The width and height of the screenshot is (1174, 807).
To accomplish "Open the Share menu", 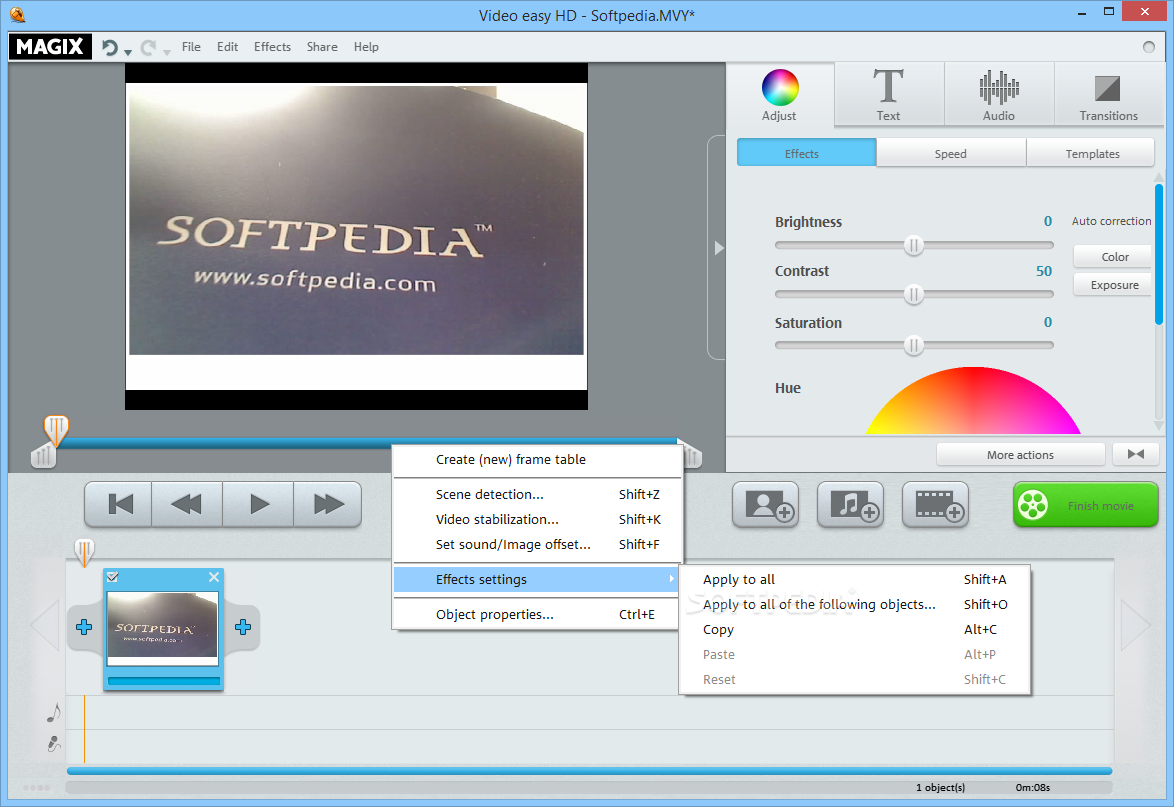I will 322,46.
